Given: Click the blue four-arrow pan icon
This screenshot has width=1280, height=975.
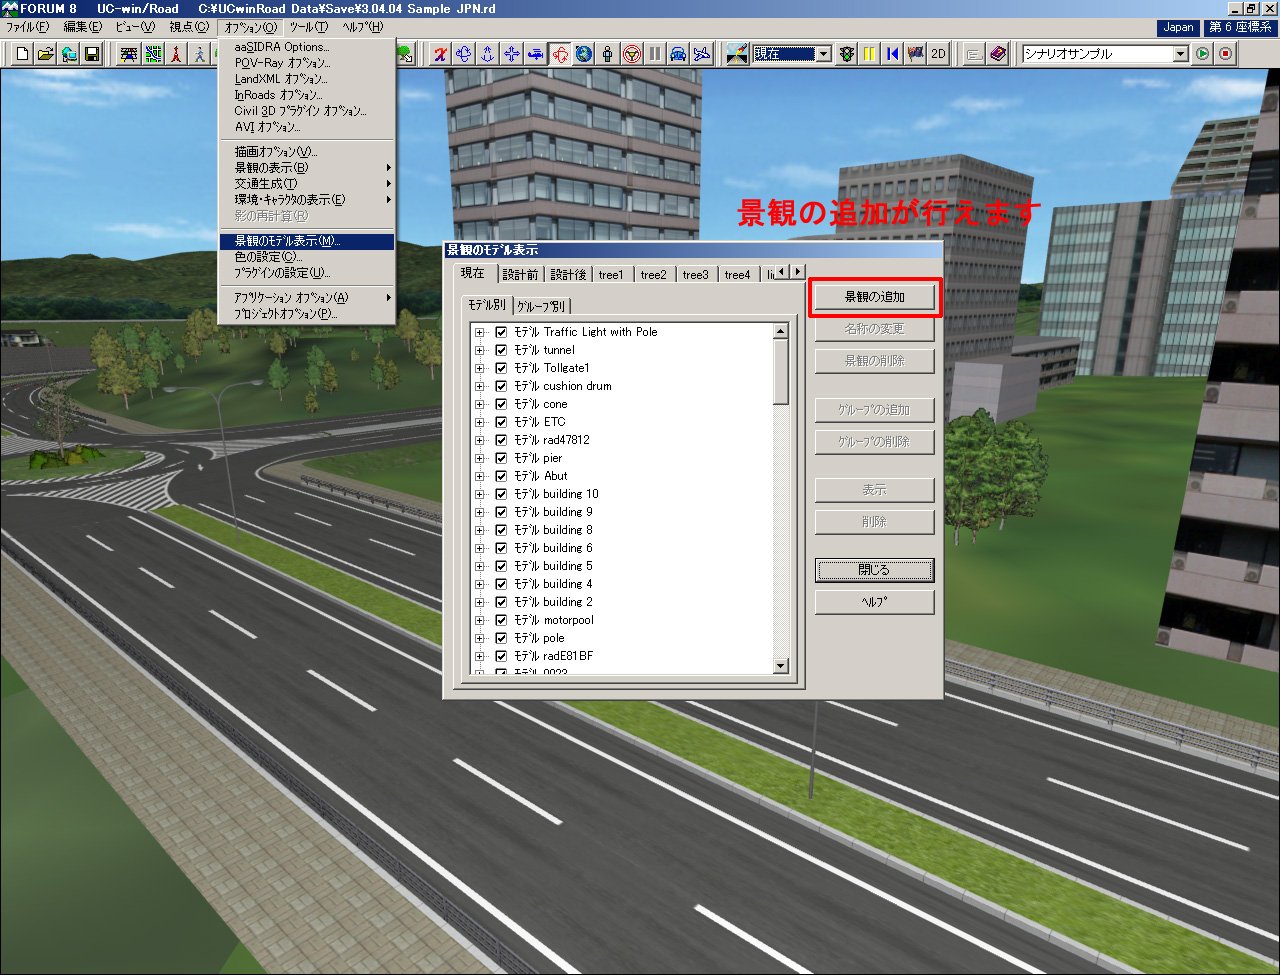Looking at the screenshot, I should pos(511,54).
